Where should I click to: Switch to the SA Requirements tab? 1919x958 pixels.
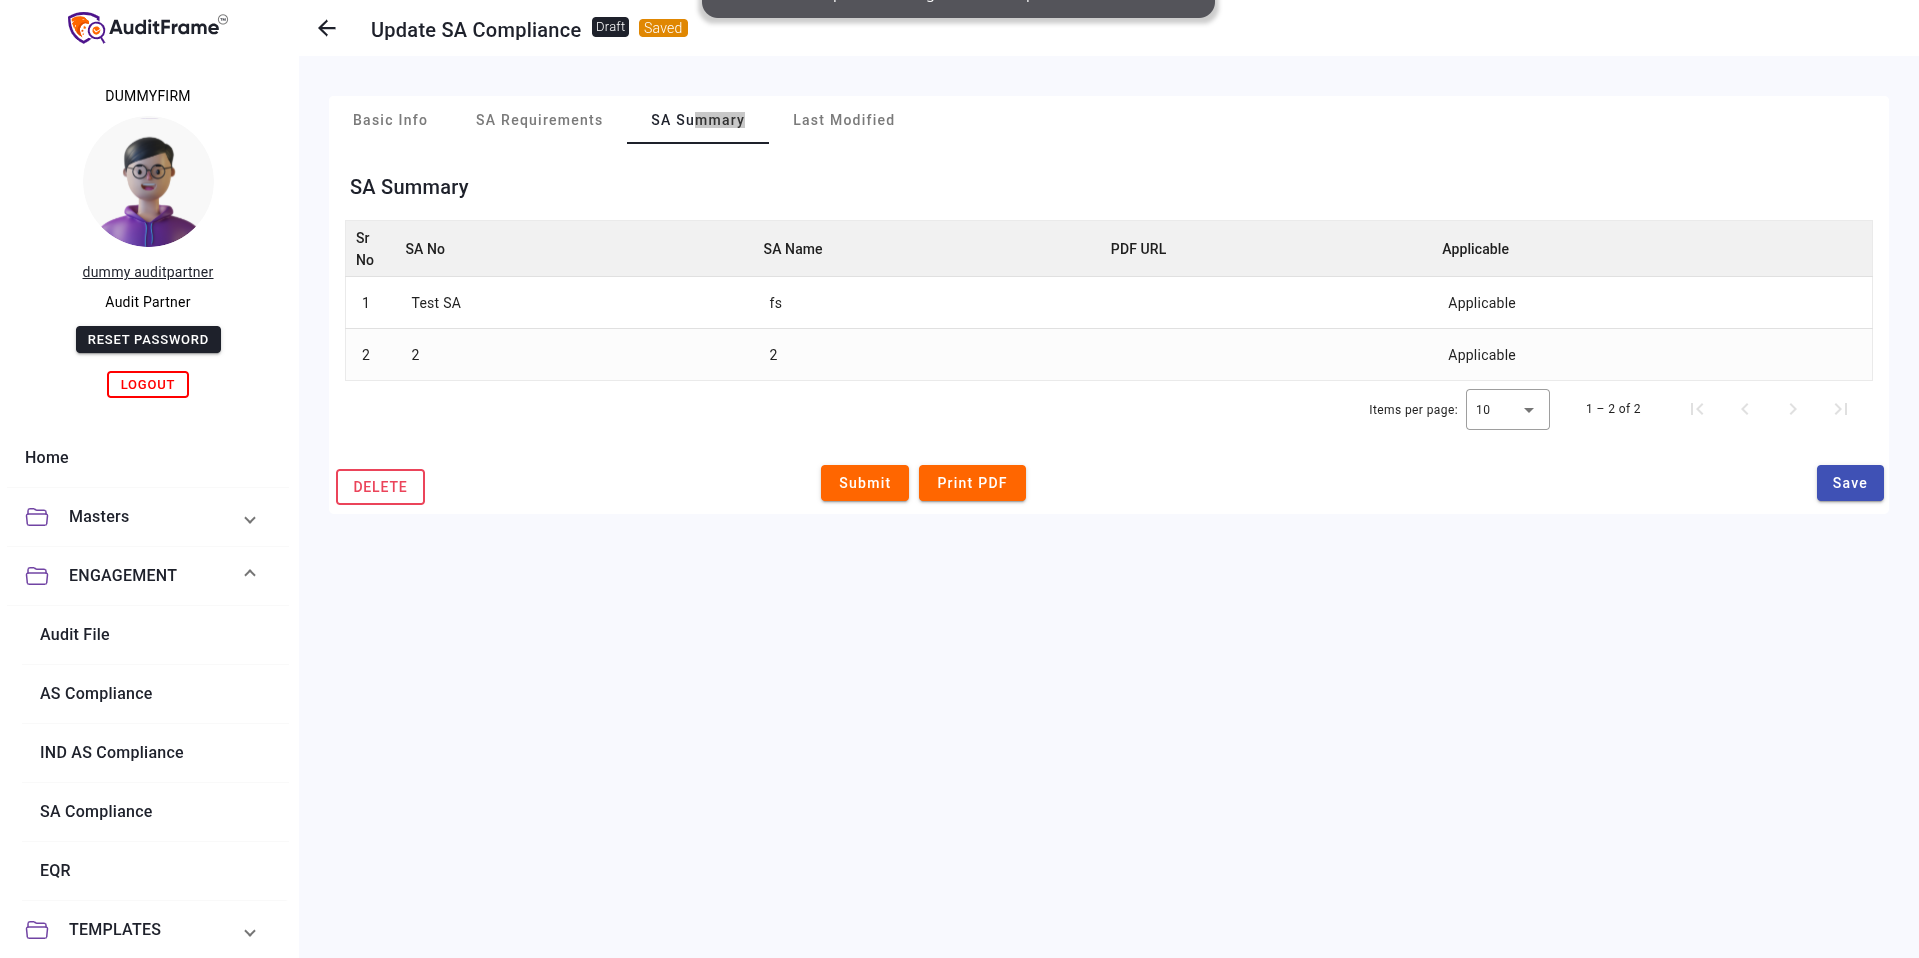[x=539, y=120]
